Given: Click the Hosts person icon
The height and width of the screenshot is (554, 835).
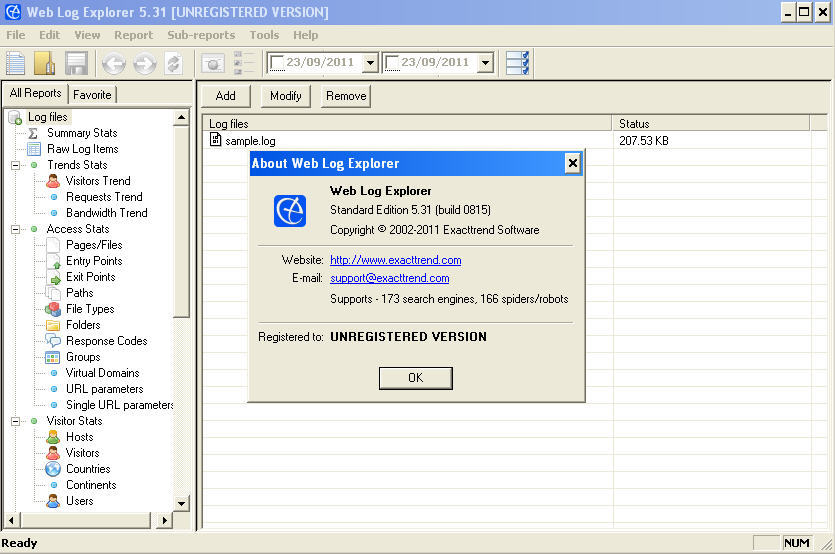Looking at the screenshot, I should pos(53,437).
